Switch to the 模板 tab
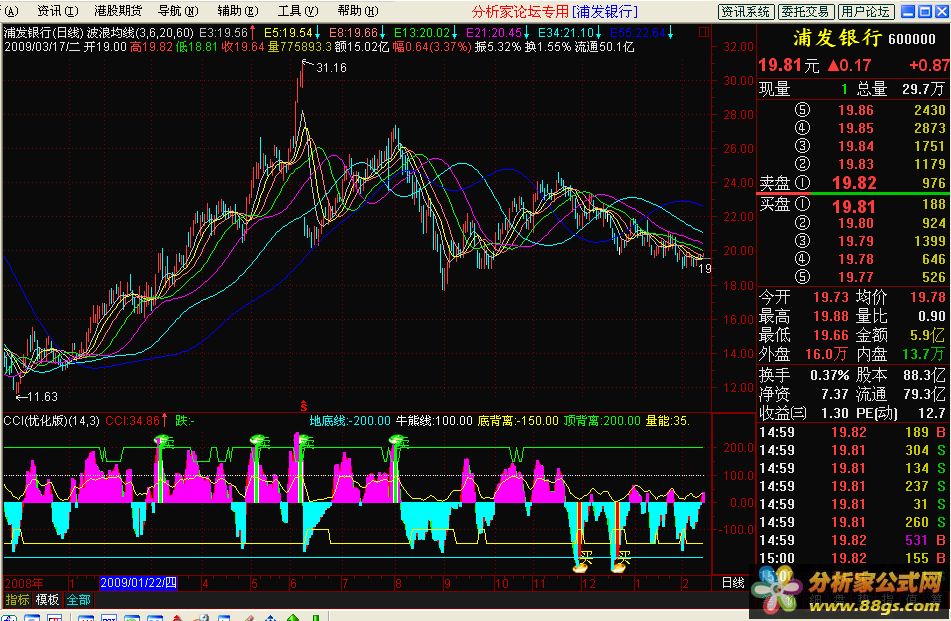 click(x=47, y=600)
